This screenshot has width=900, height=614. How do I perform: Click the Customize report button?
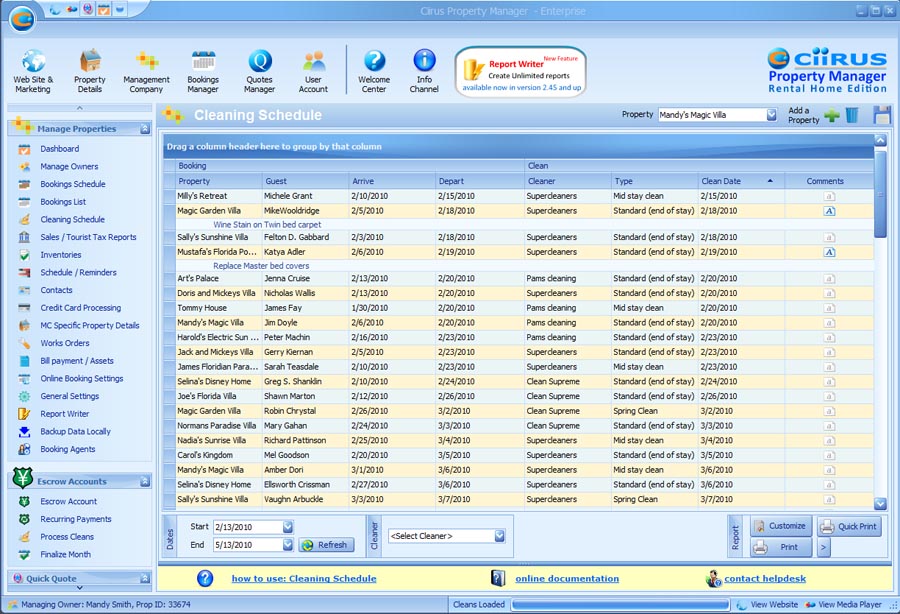pos(781,526)
